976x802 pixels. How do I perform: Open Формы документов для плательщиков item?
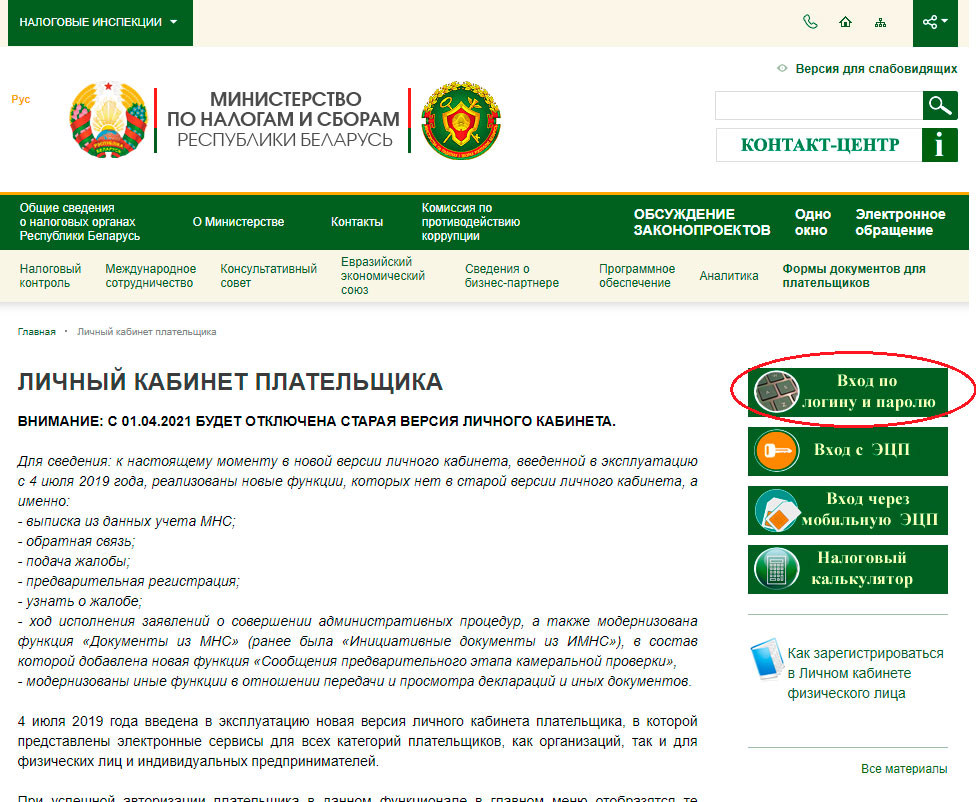click(x=854, y=276)
